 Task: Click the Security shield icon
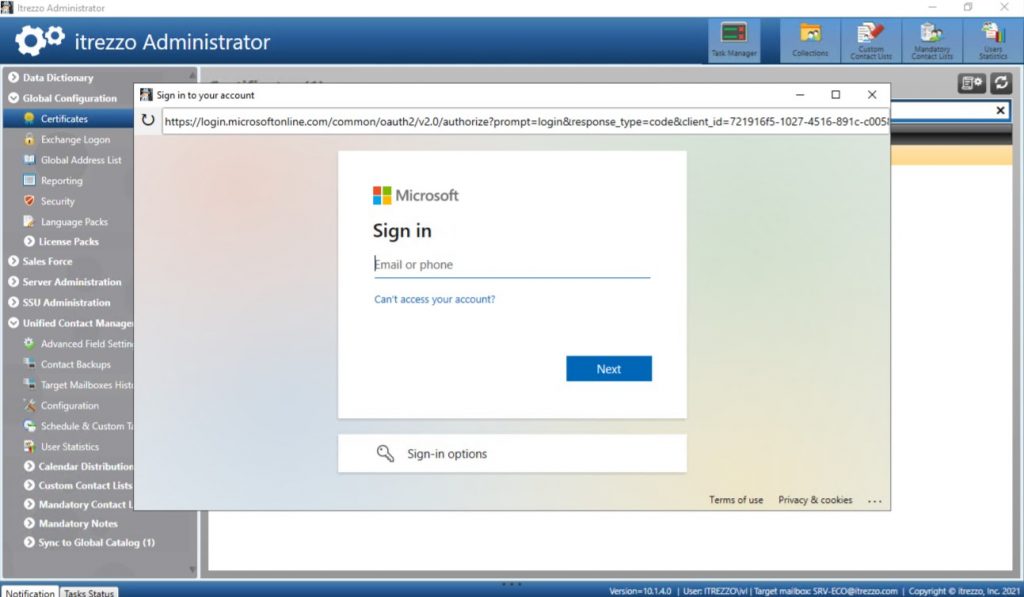[29, 201]
